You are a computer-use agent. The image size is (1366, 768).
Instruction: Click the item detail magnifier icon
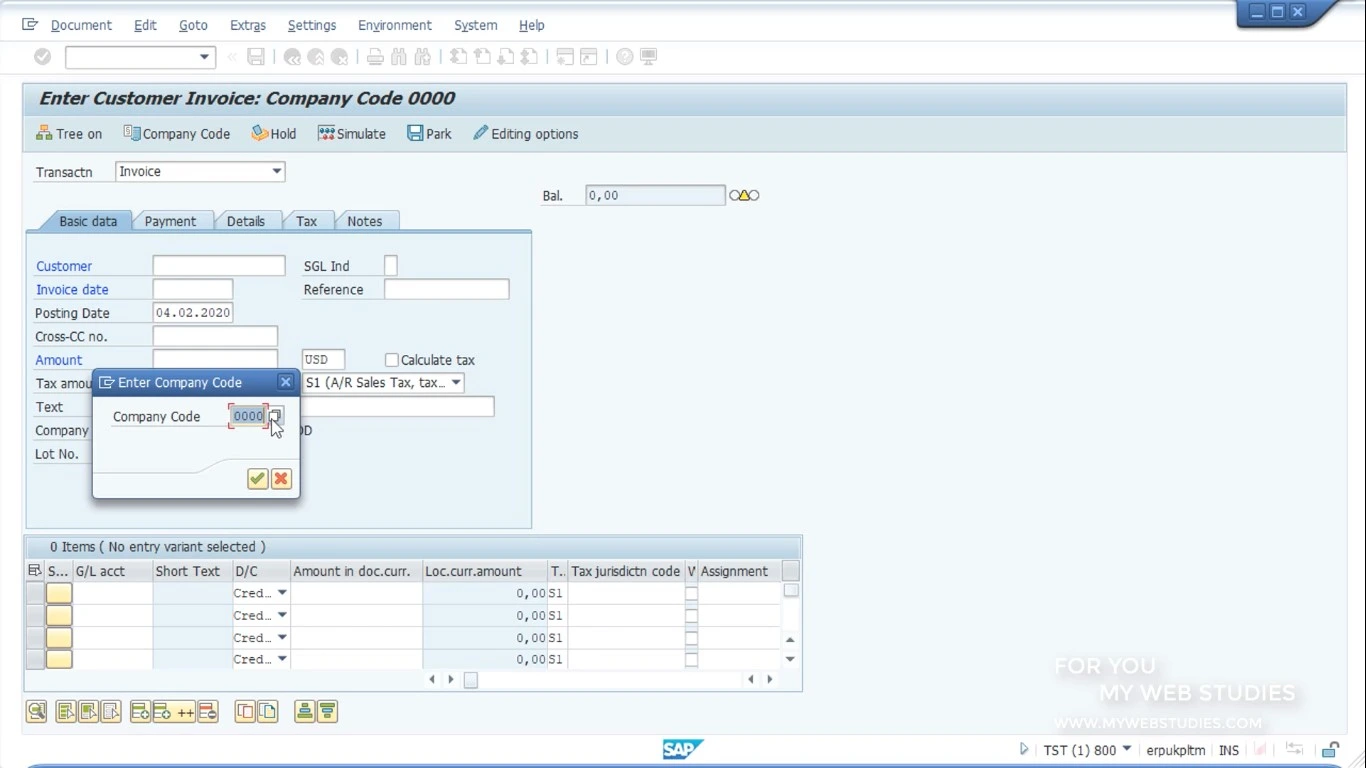pos(36,712)
